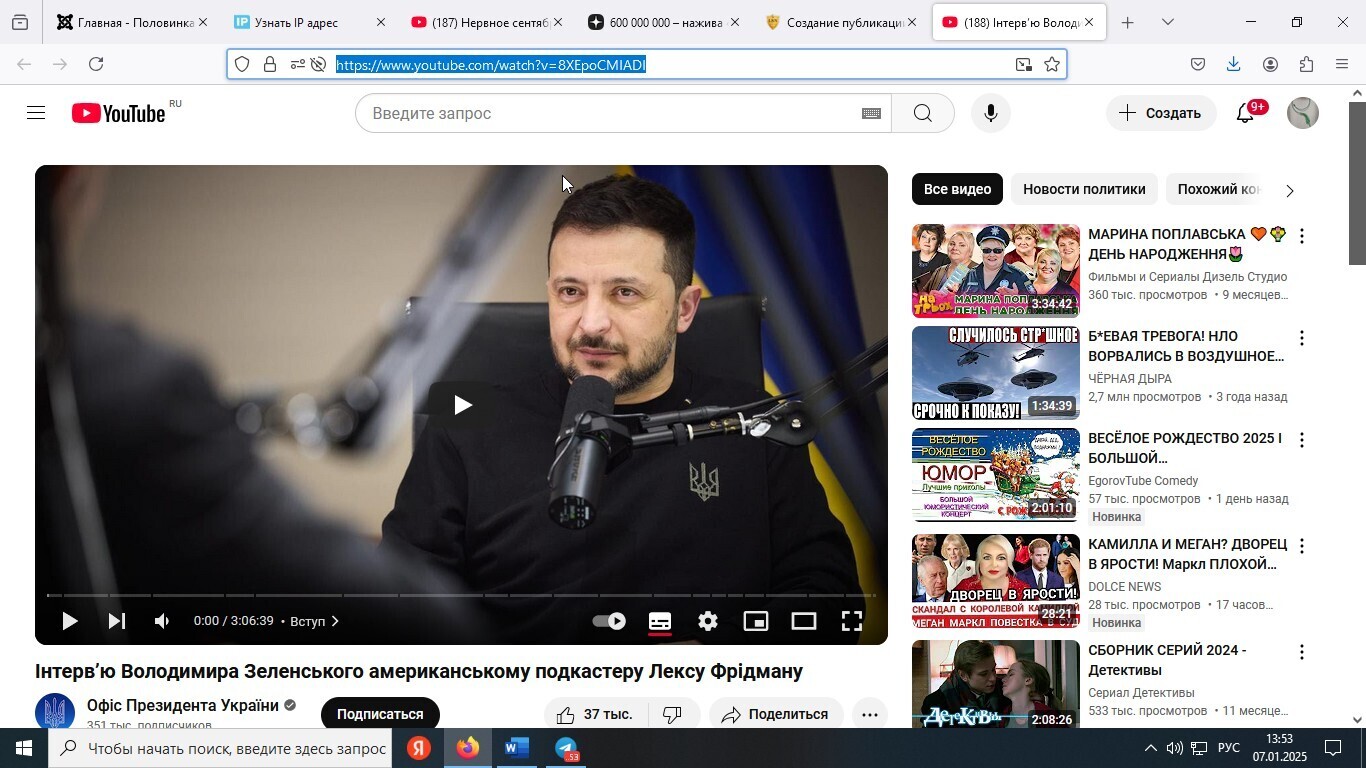Screen dimensions: 1366x768
Task: Open video player settings gear
Action: tap(708, 621)
